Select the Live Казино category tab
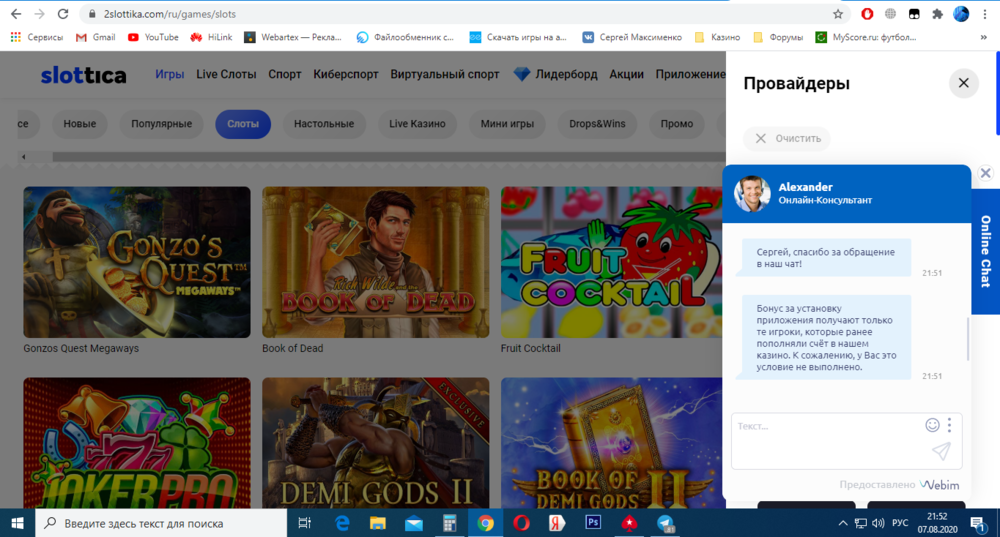The image size is (1000, 537). 417,124
